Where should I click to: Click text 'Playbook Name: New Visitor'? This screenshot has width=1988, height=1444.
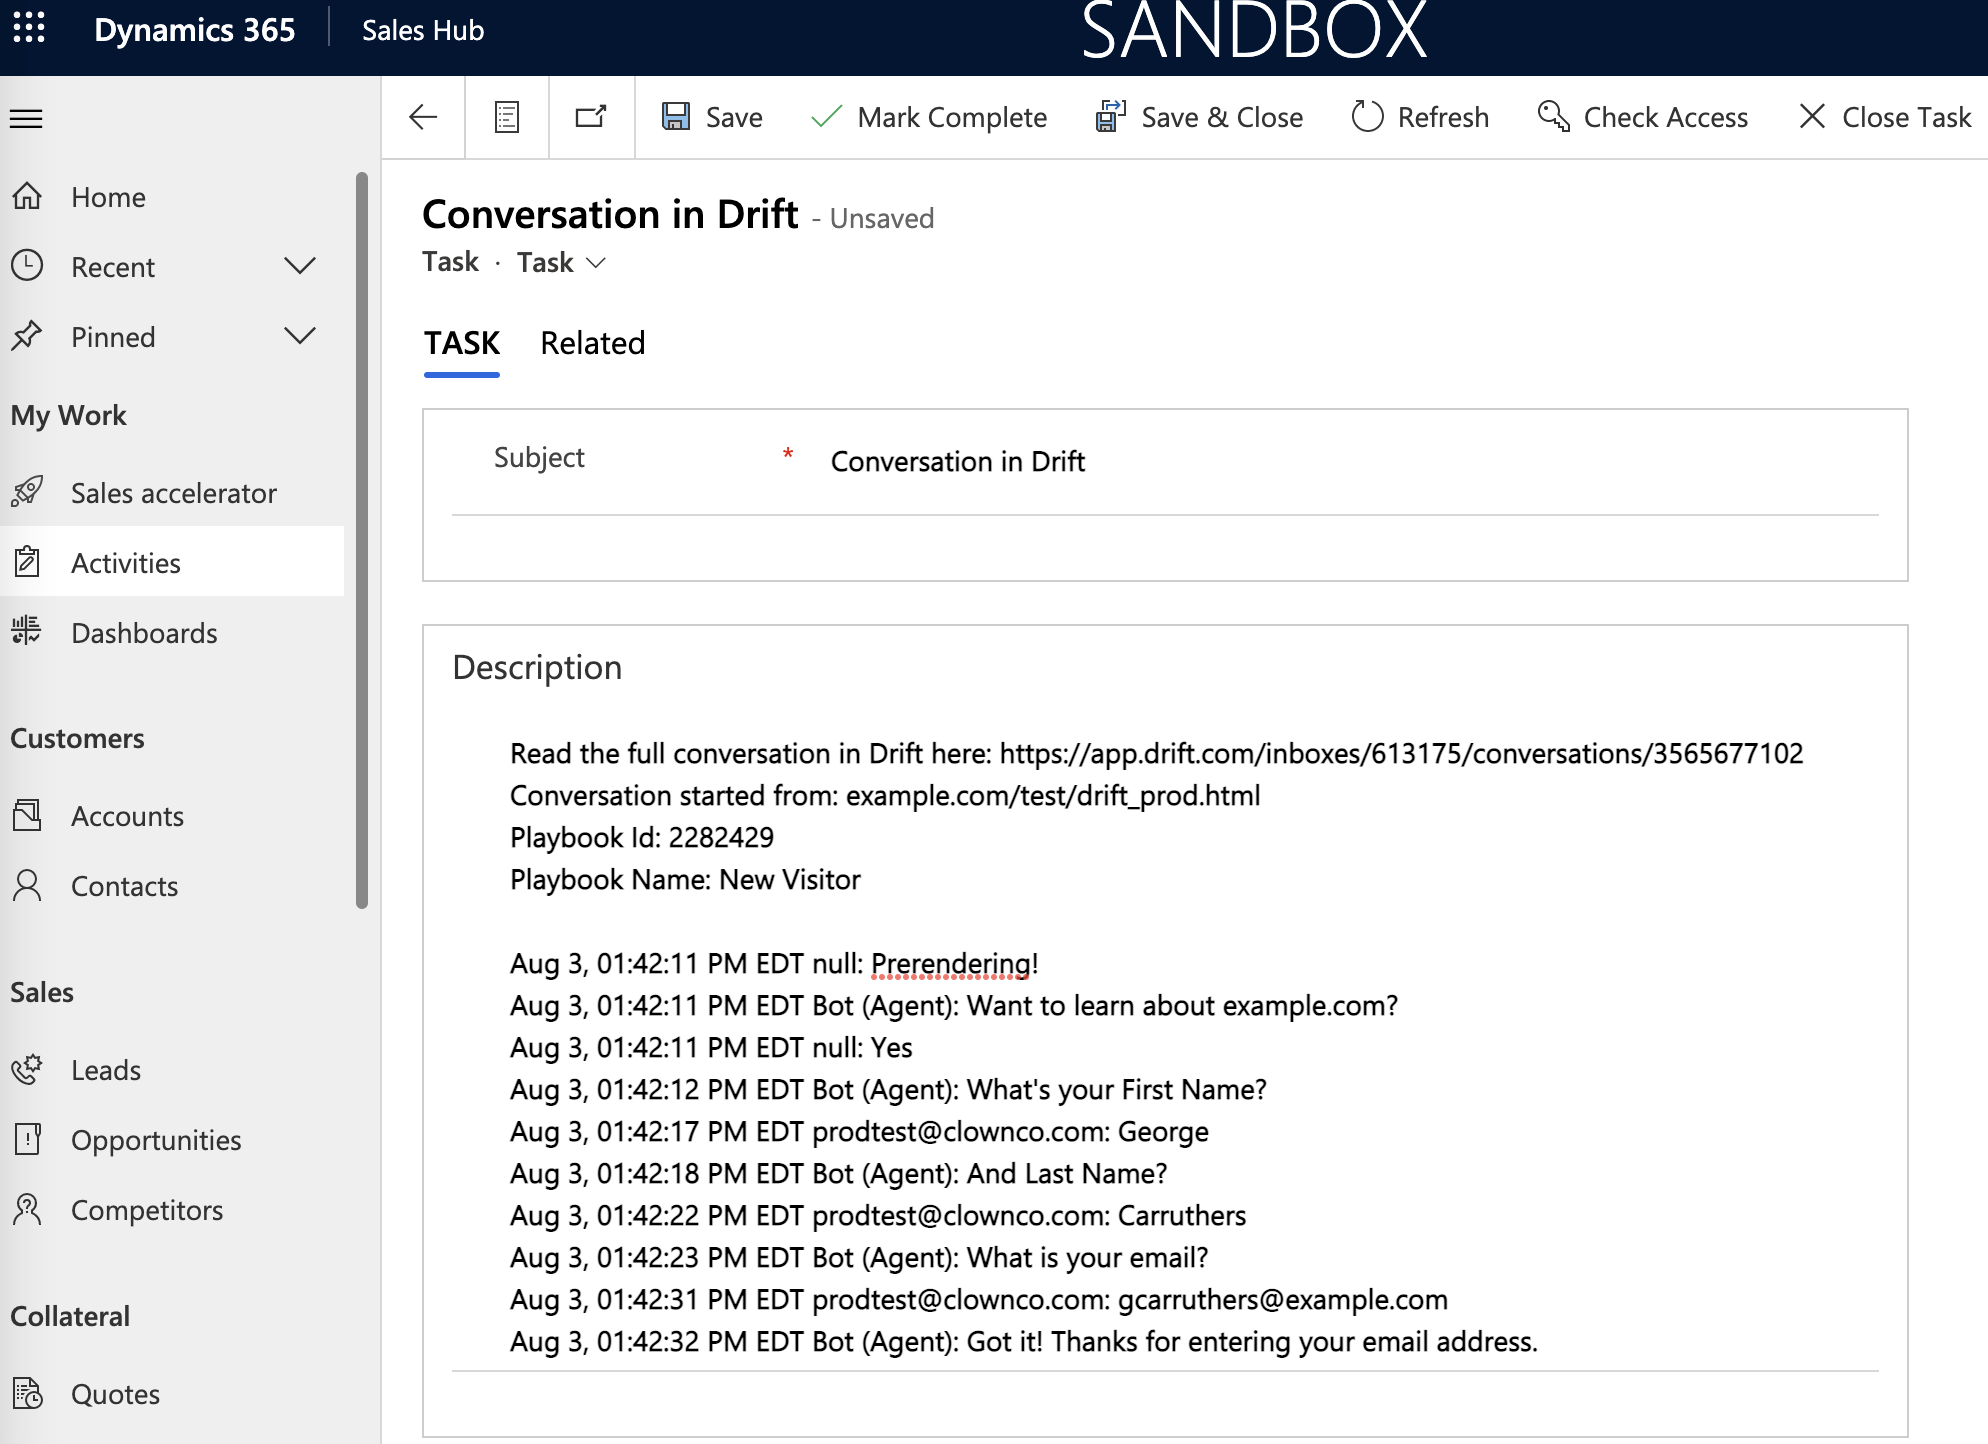point(685,880)
